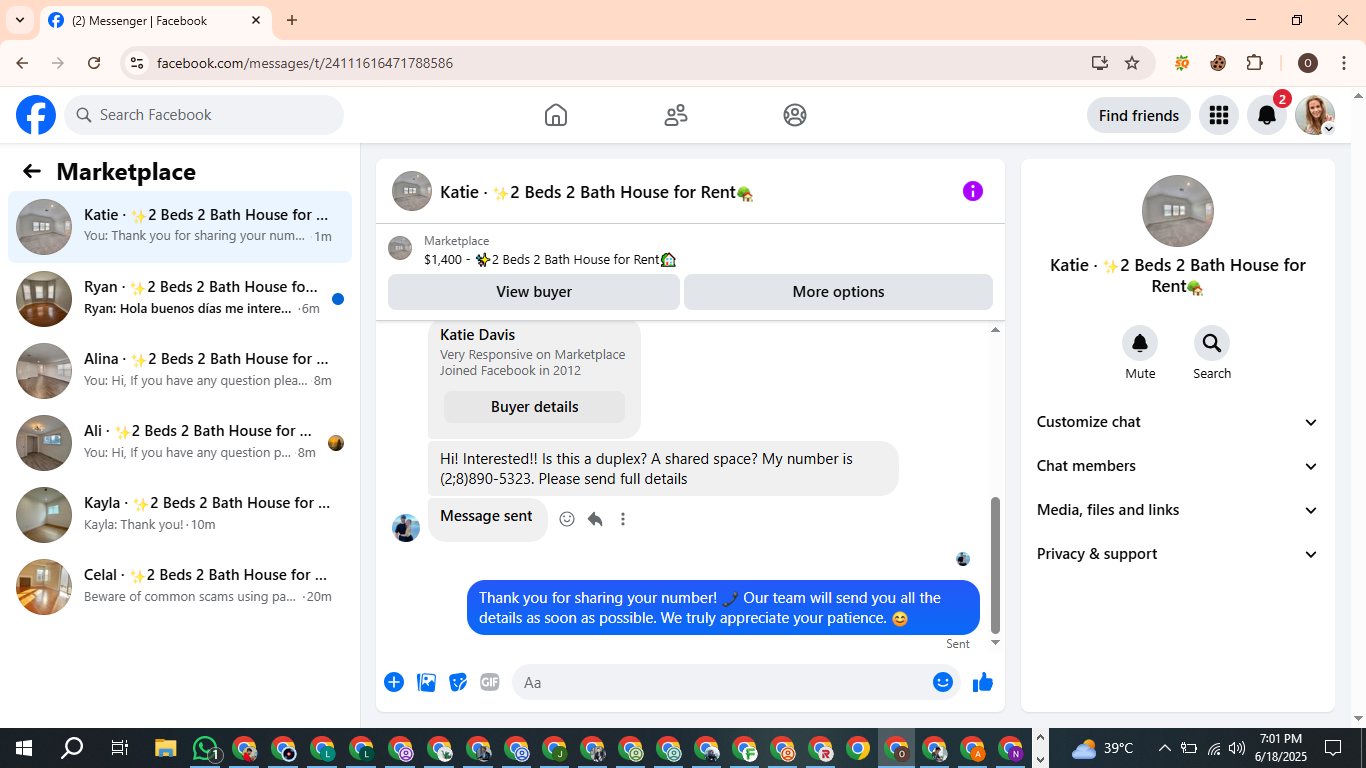Open Ryan conversation in chat list
Viewport: 1366px width, 768px height.
[180, 299]
